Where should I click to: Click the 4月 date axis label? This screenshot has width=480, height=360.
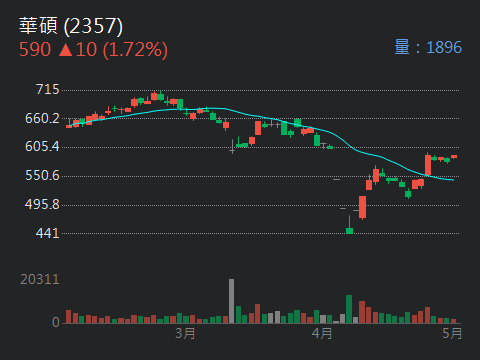click(322, 333)
